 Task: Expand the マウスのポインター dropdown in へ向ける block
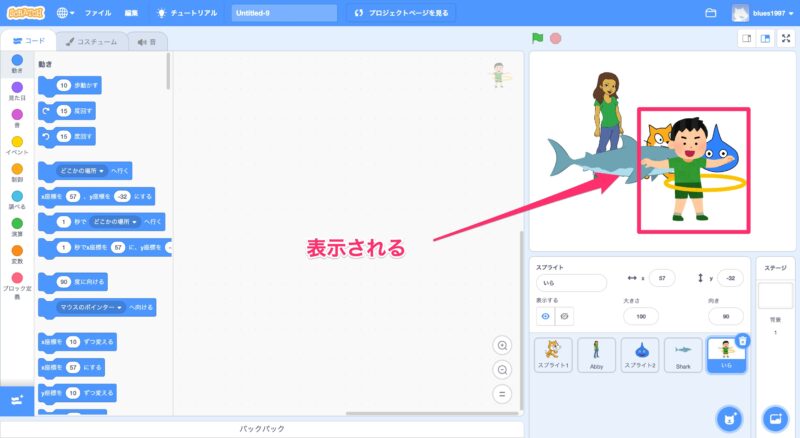tap(93, 307)
